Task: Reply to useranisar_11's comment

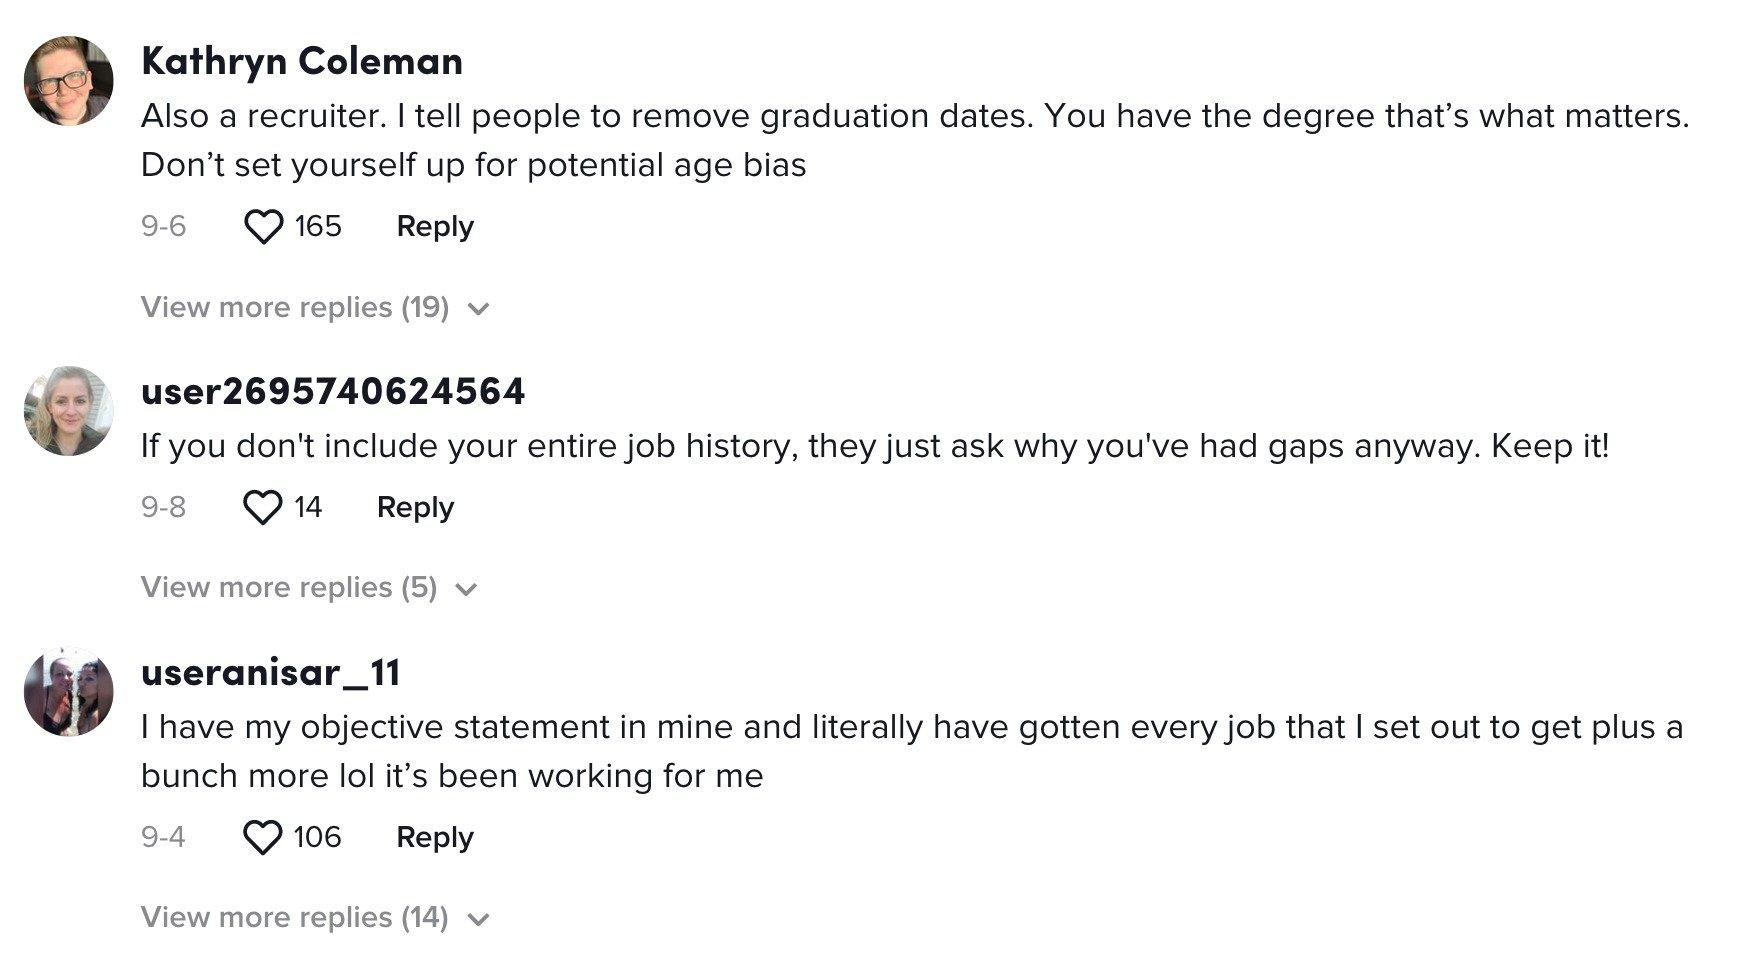Action: [x=435, y=838]
